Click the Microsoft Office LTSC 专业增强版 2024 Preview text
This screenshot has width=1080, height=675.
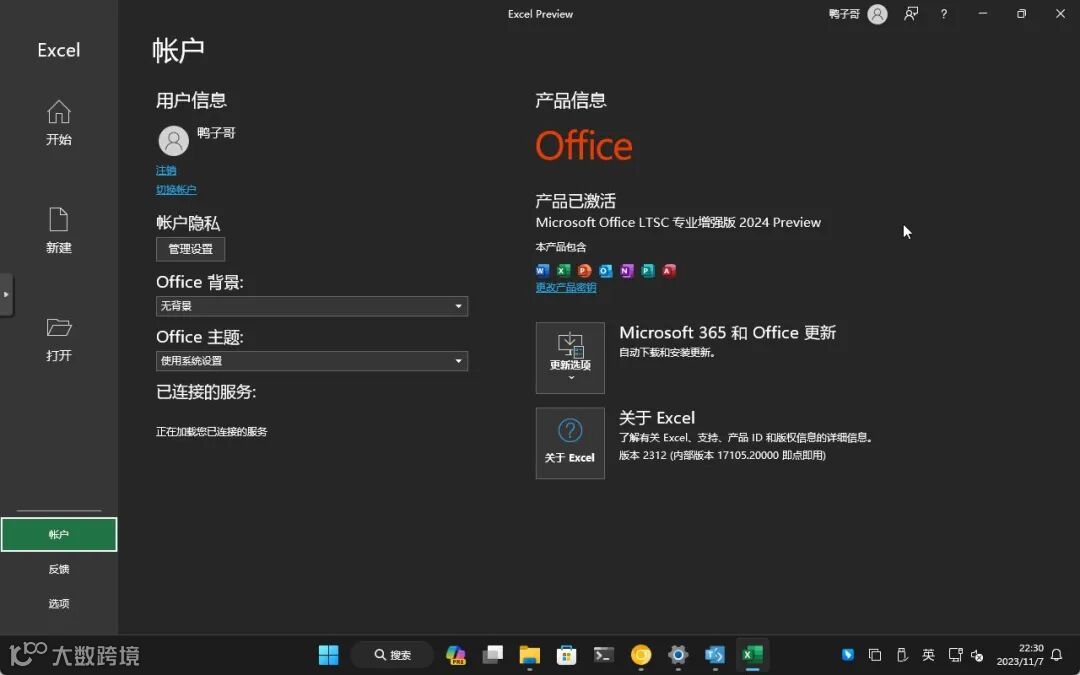[x=678, y=222]
